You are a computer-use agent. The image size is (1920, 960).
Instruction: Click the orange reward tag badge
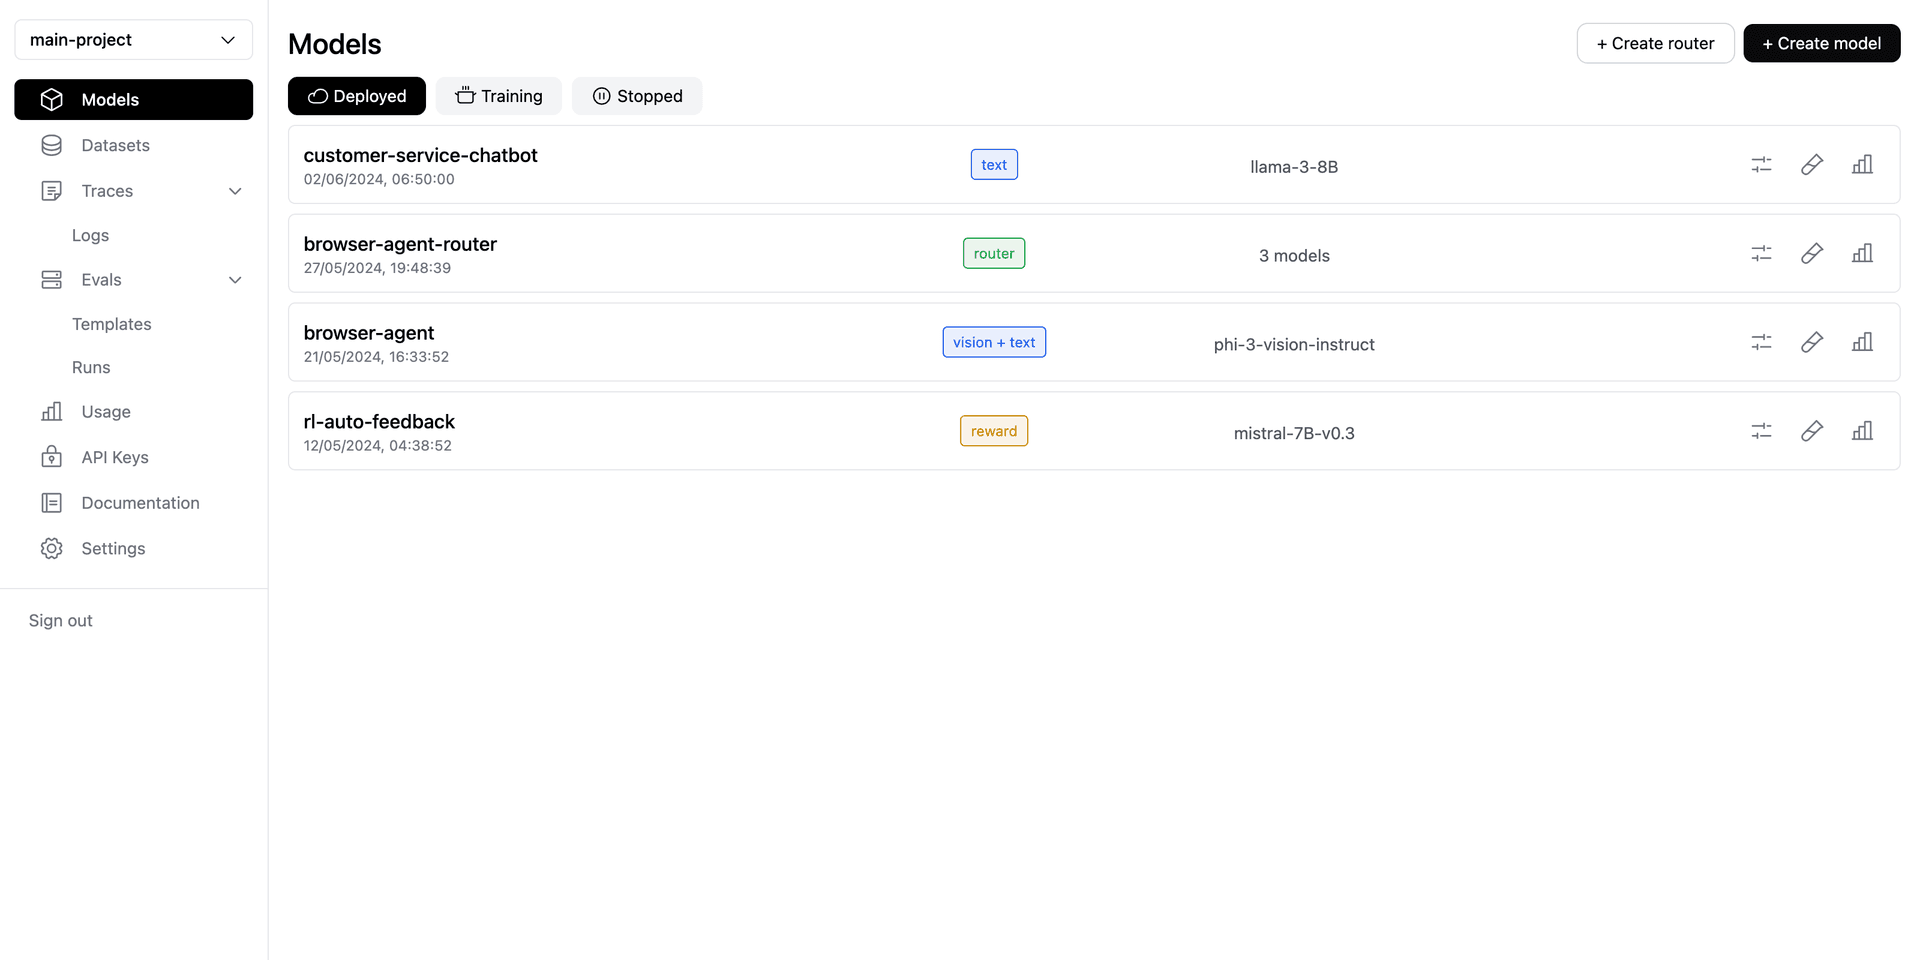pos(994,431)
